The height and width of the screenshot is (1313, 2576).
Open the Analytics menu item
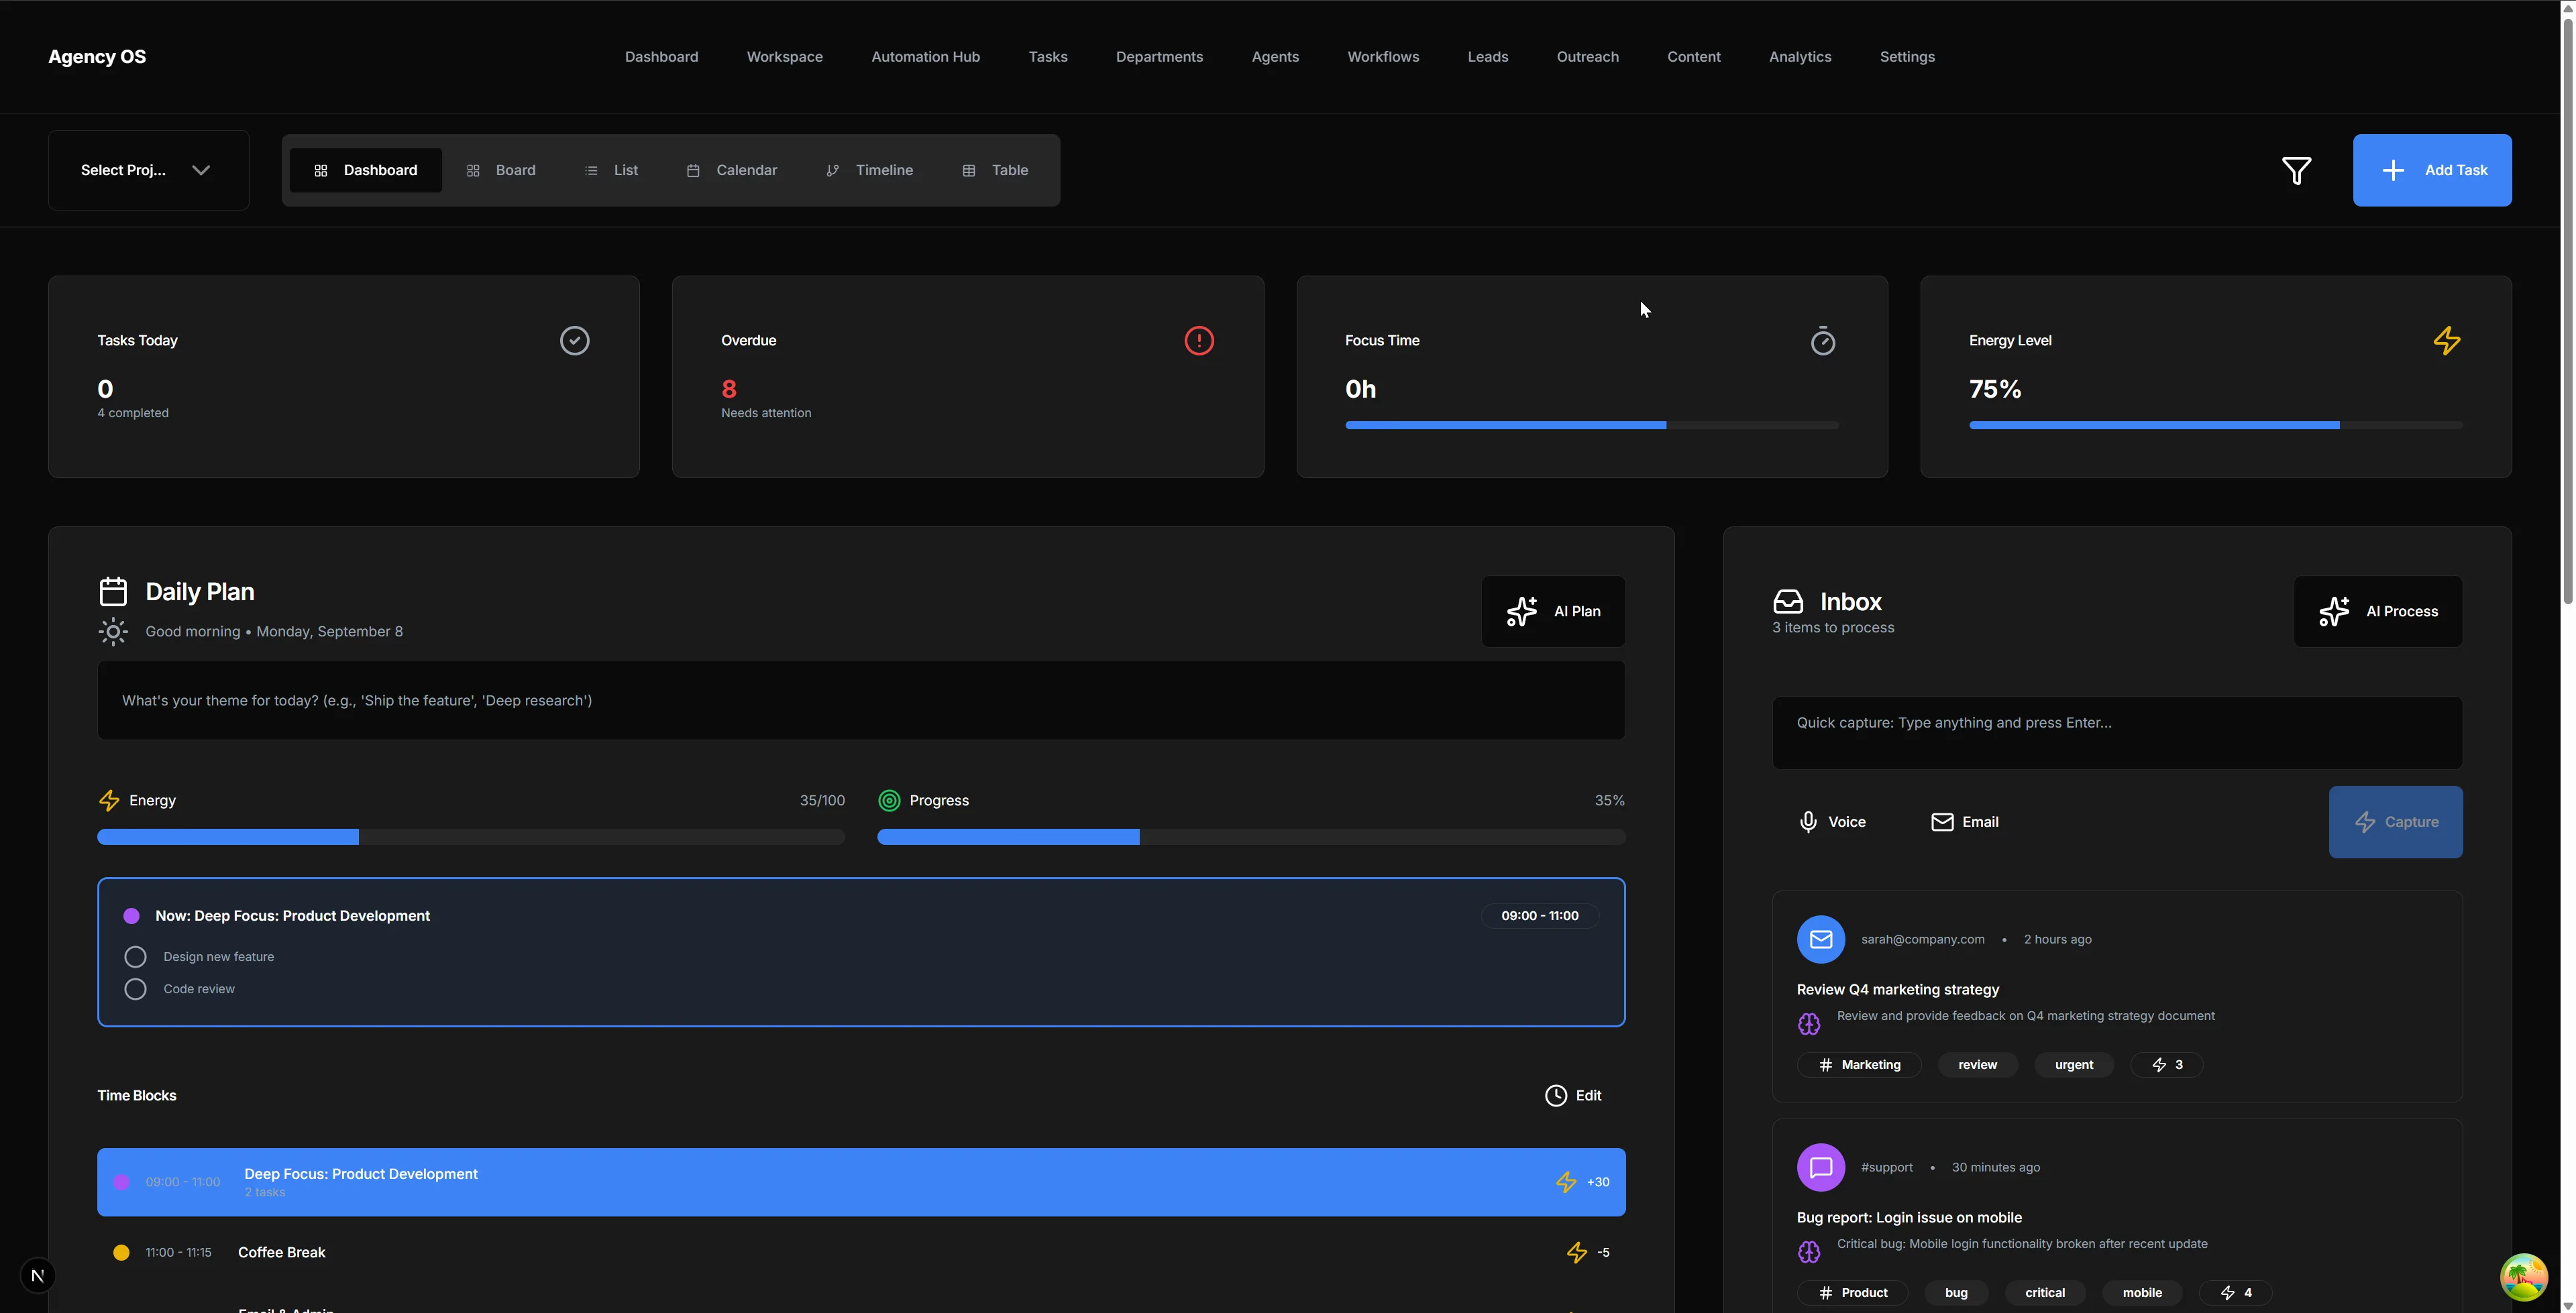coord(1799,57)
